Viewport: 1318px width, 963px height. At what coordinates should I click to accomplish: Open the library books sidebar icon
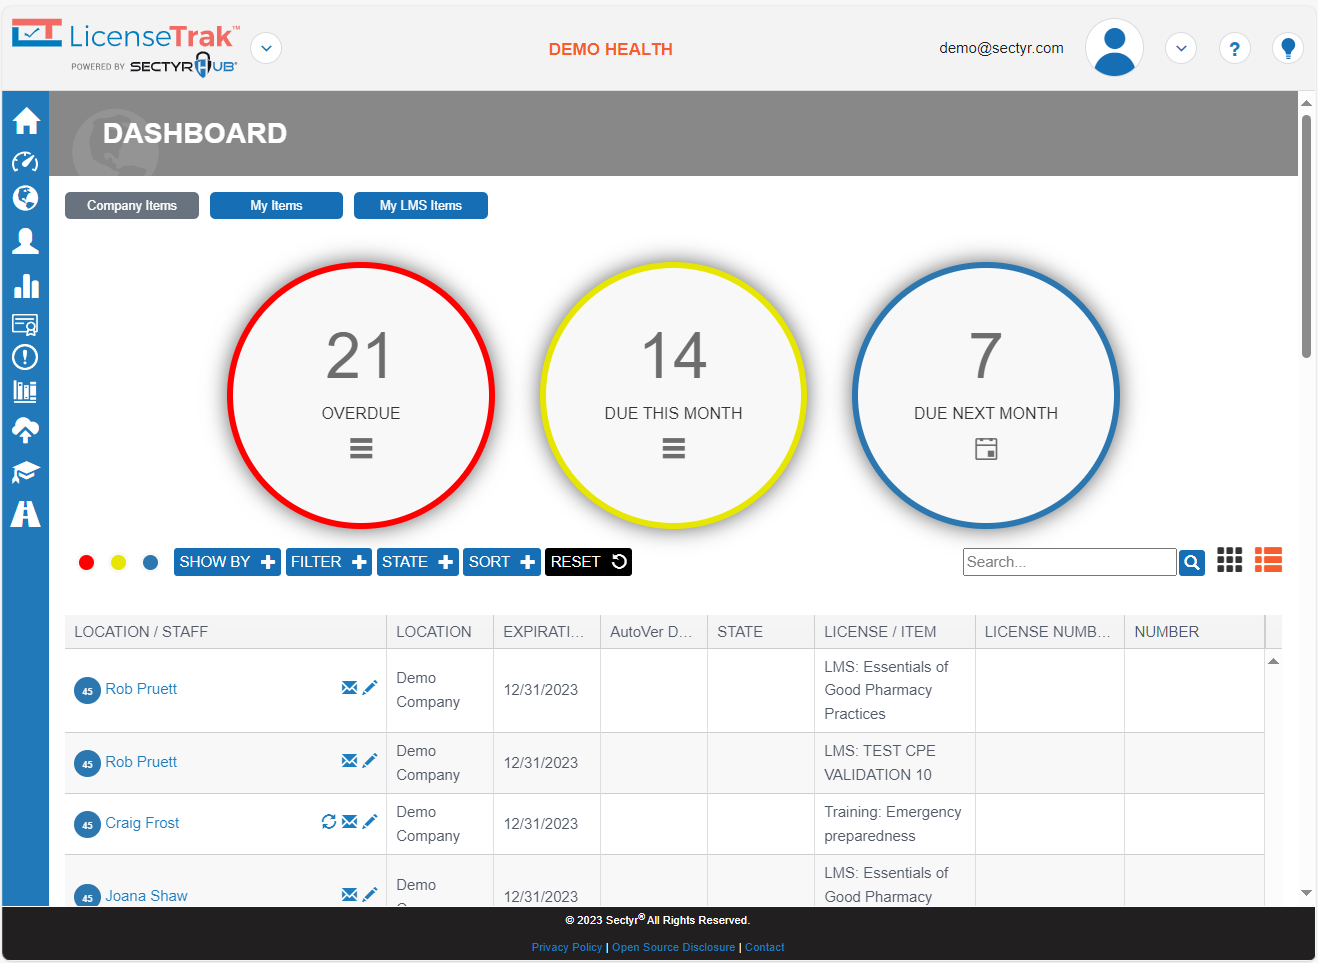pos(25,391)
